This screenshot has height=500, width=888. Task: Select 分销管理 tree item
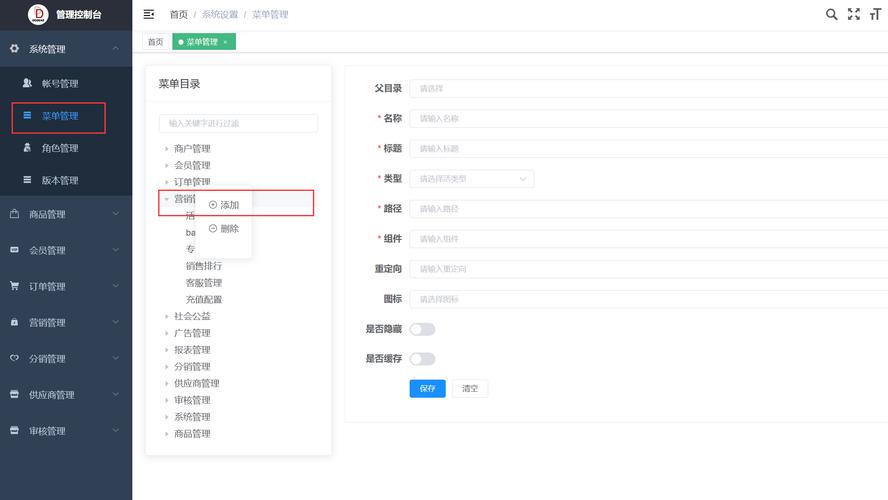(x=192, y=366)
